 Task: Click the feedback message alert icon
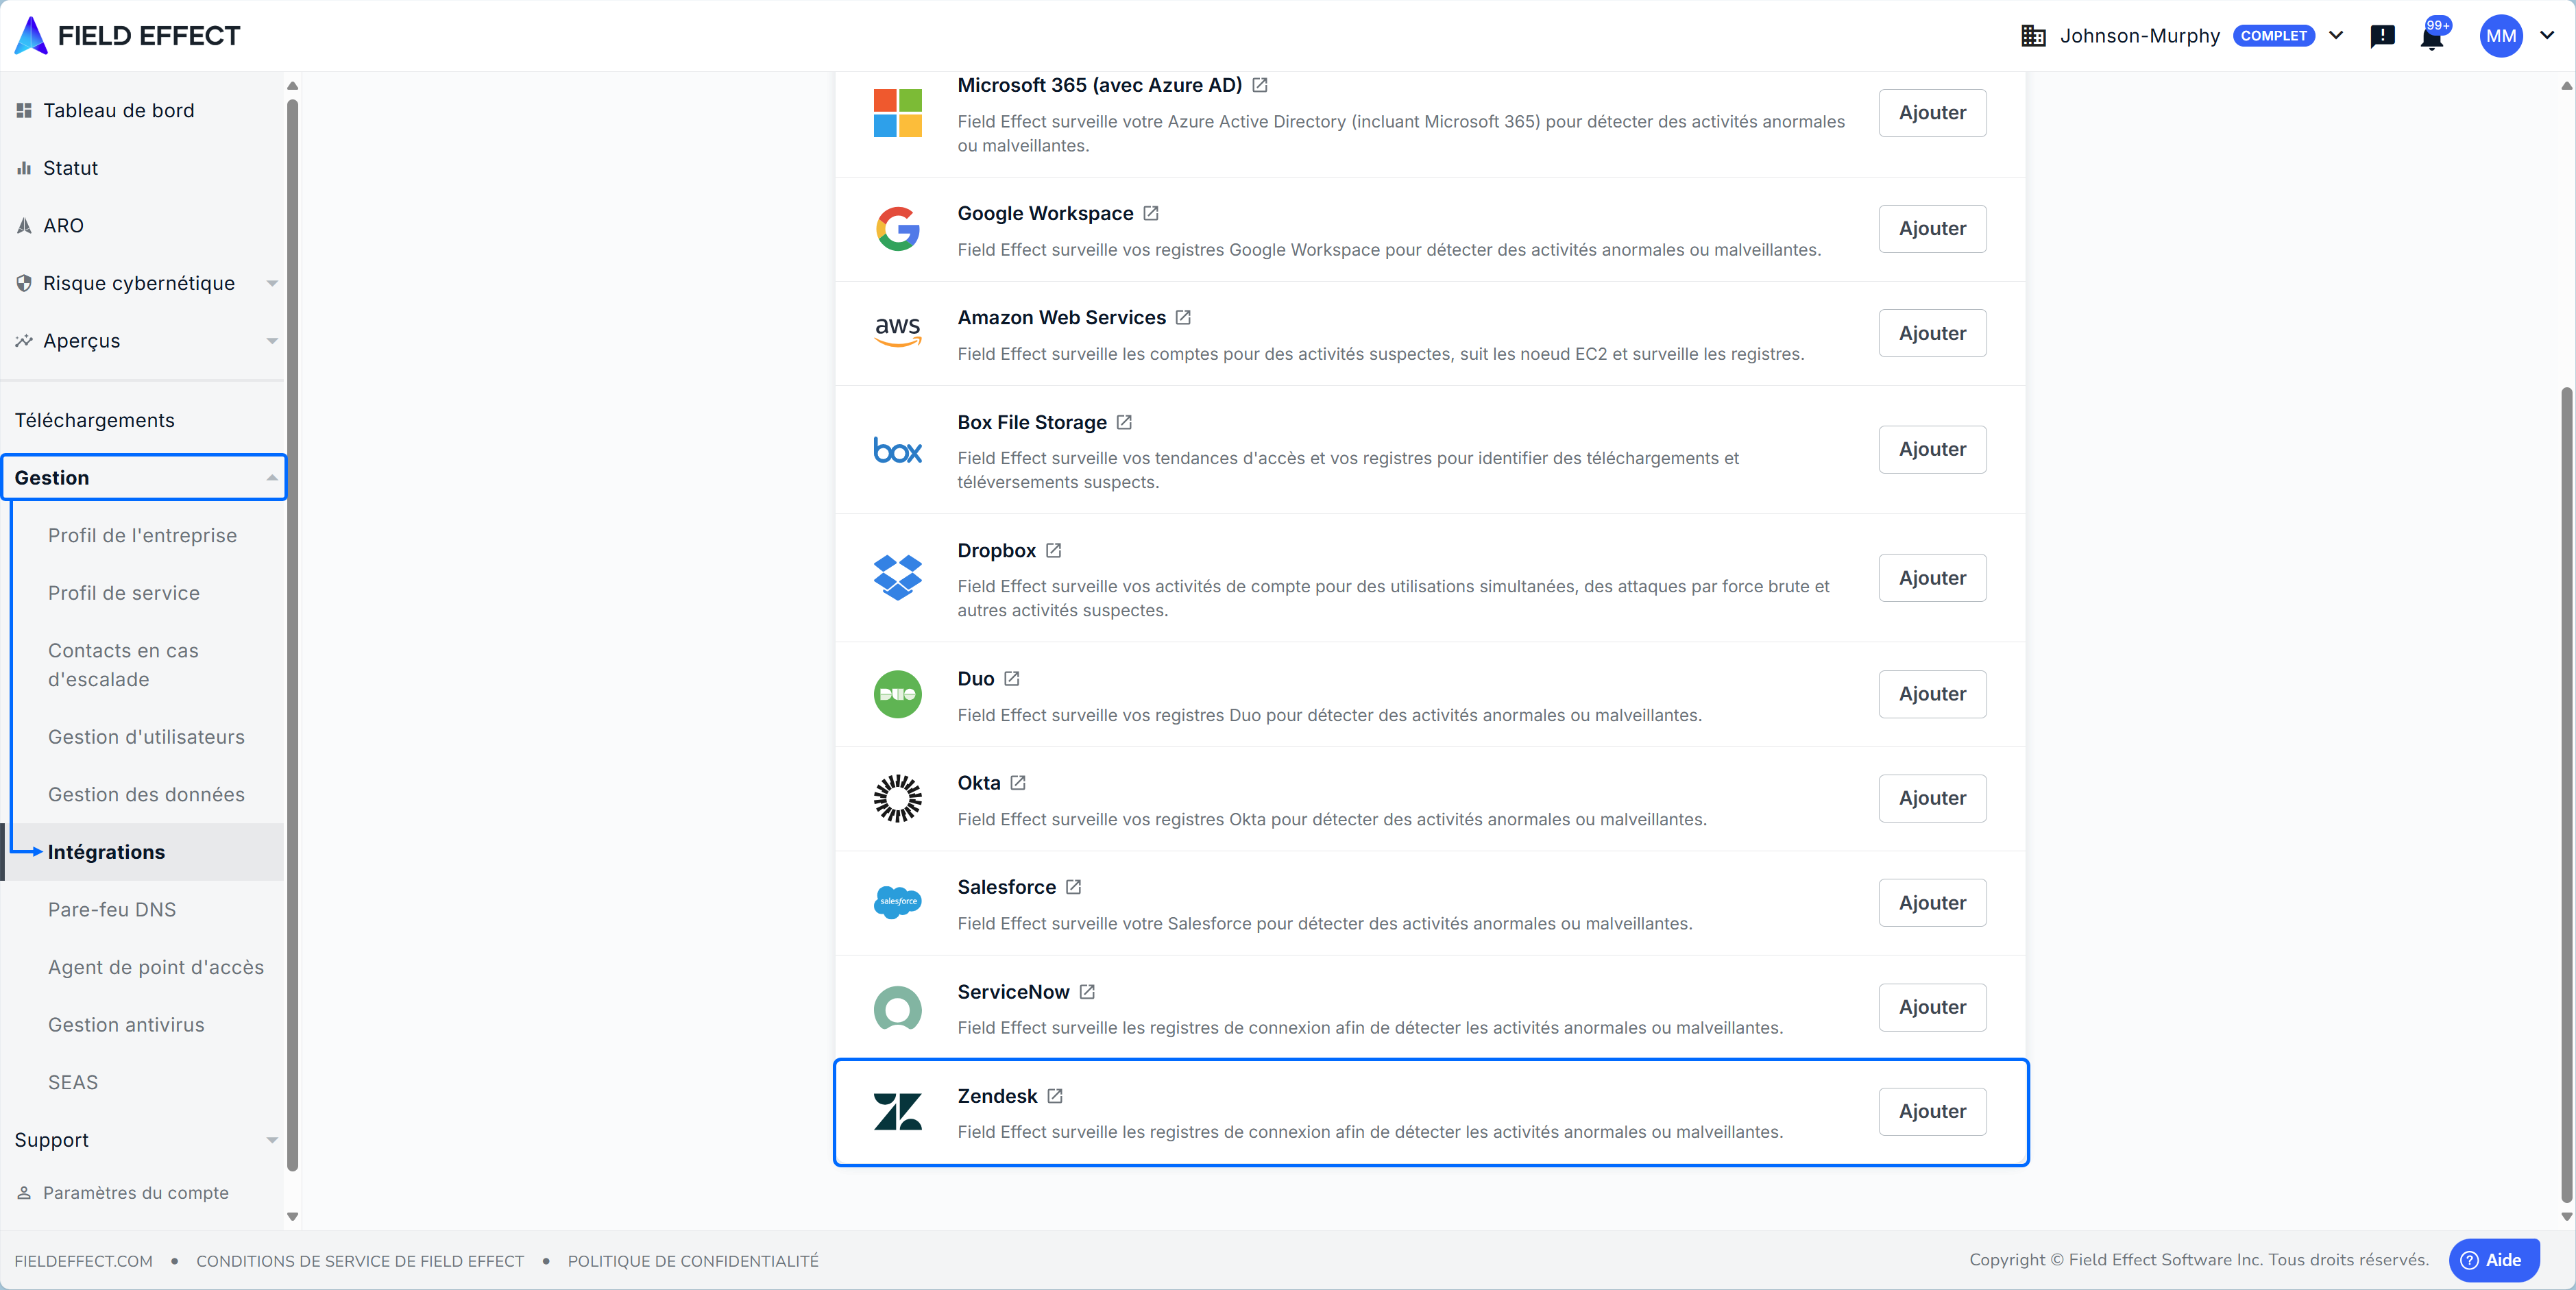click(x=2382, y=37)
